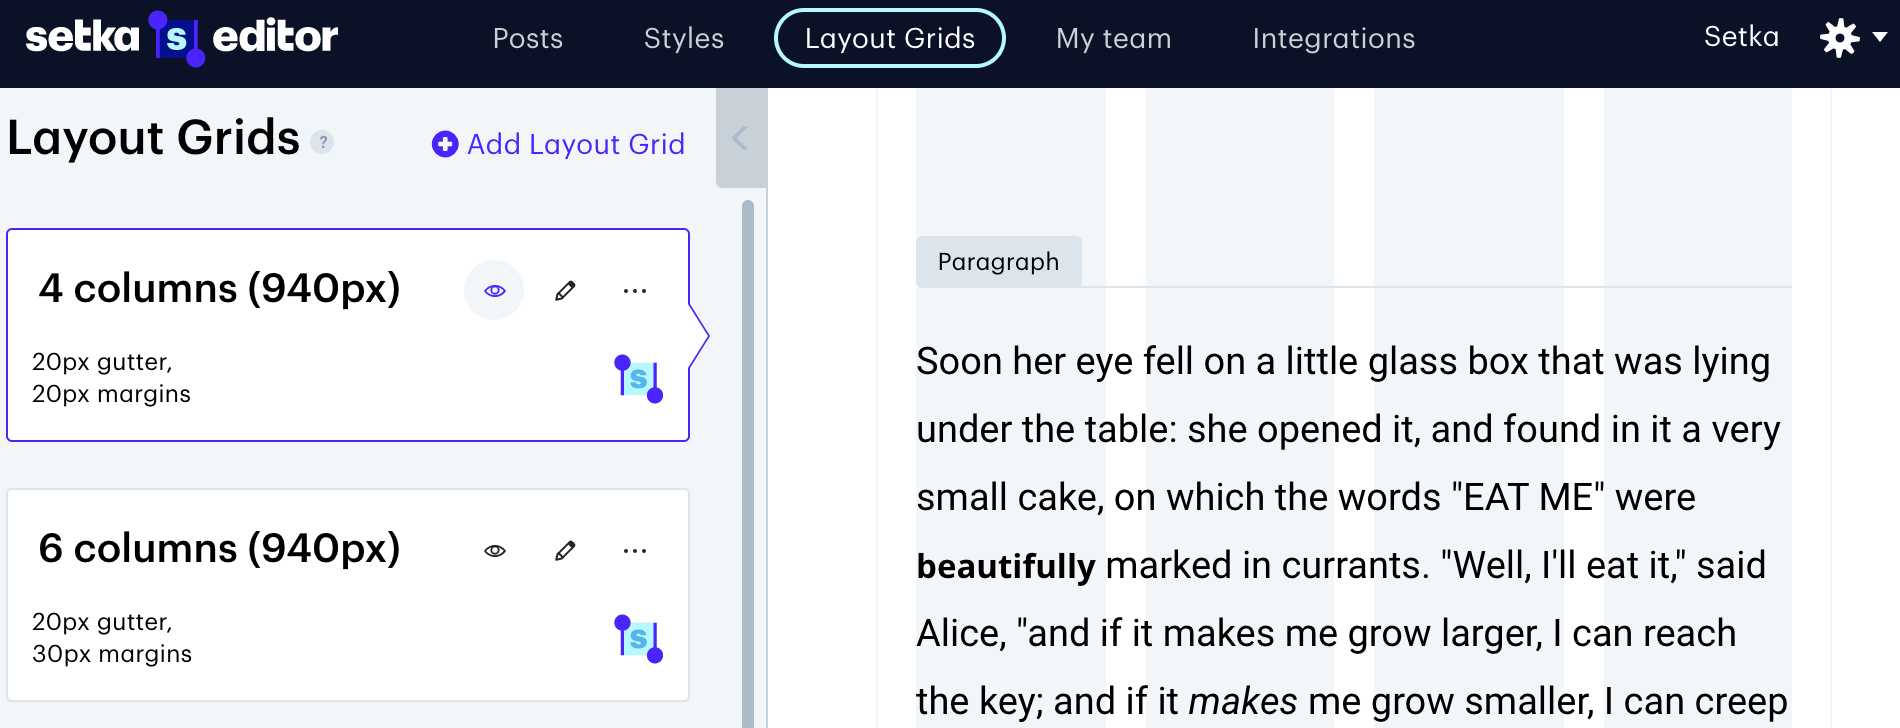Toggle preview eye for 6 columns grid

pos(494,551)
